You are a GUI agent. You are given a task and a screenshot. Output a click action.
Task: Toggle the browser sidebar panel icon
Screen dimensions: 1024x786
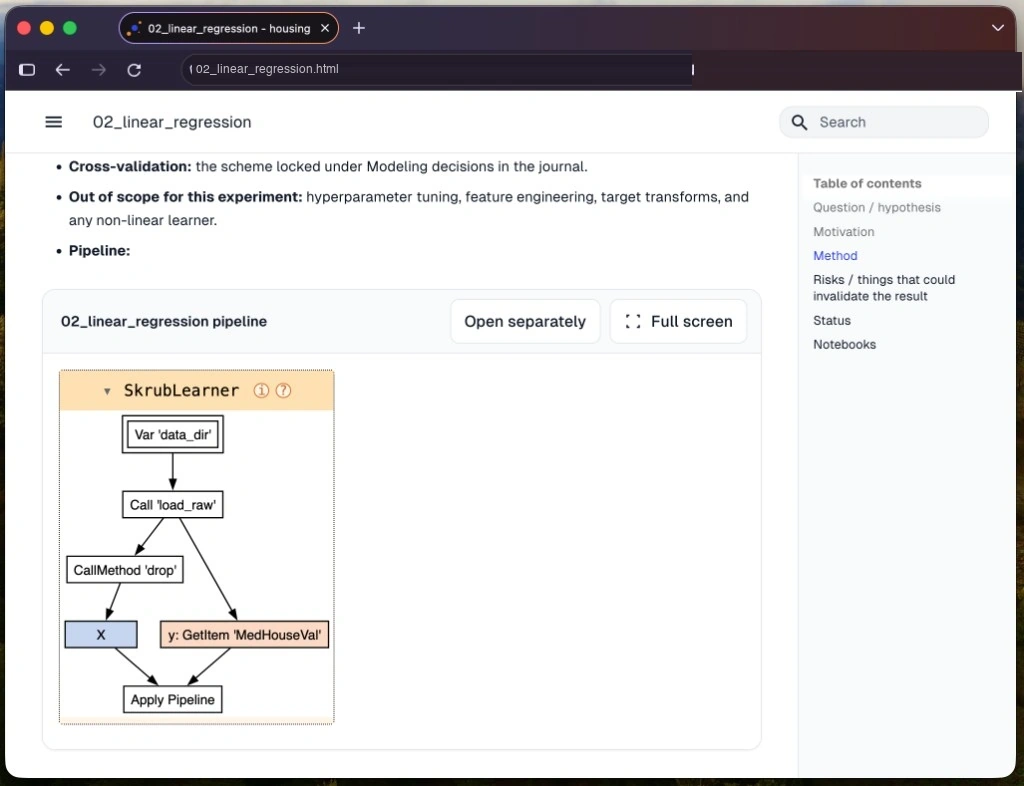[x=27, y=69]
